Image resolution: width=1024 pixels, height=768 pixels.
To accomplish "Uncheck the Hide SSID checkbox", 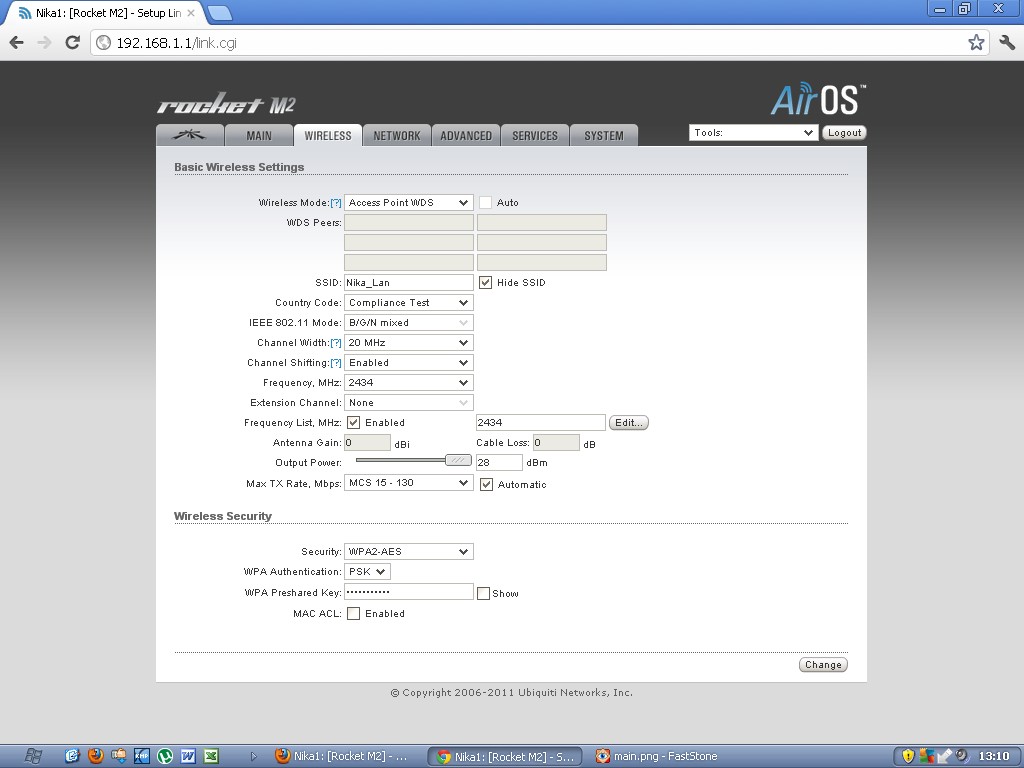I will pyautogui.click(x=485, y=282).
